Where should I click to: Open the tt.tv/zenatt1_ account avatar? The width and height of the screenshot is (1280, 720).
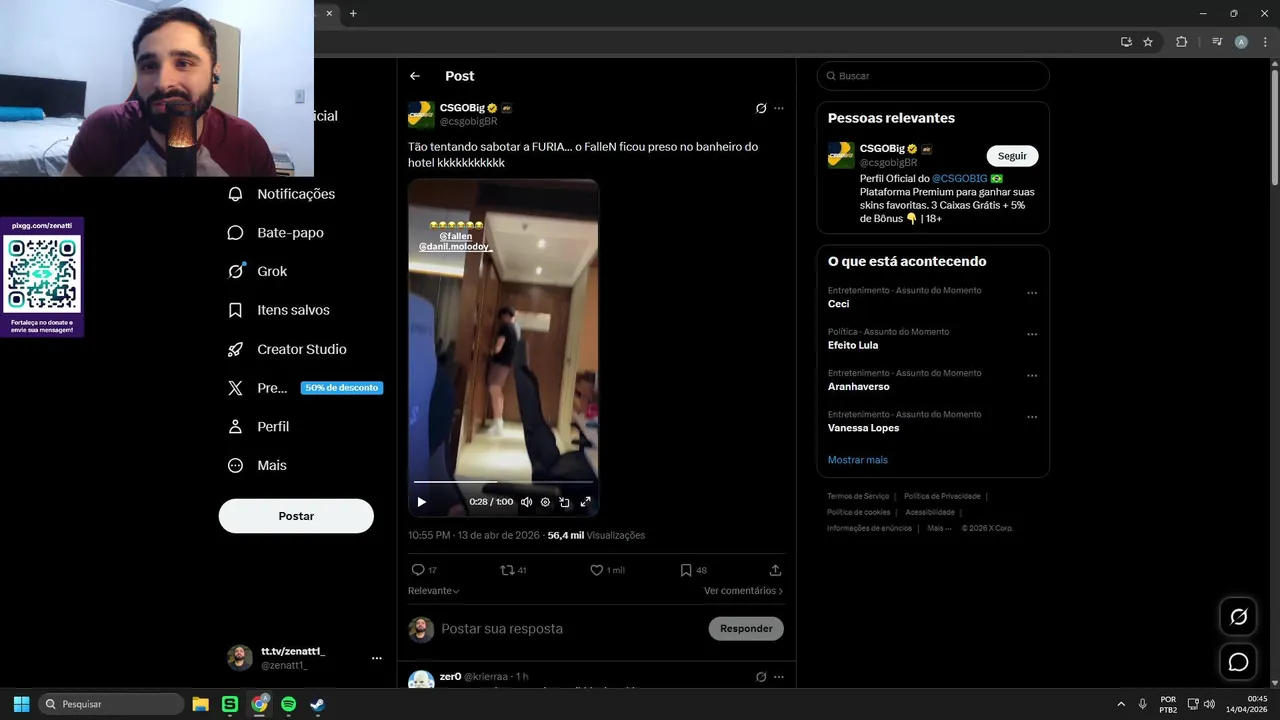coord(240,658)
